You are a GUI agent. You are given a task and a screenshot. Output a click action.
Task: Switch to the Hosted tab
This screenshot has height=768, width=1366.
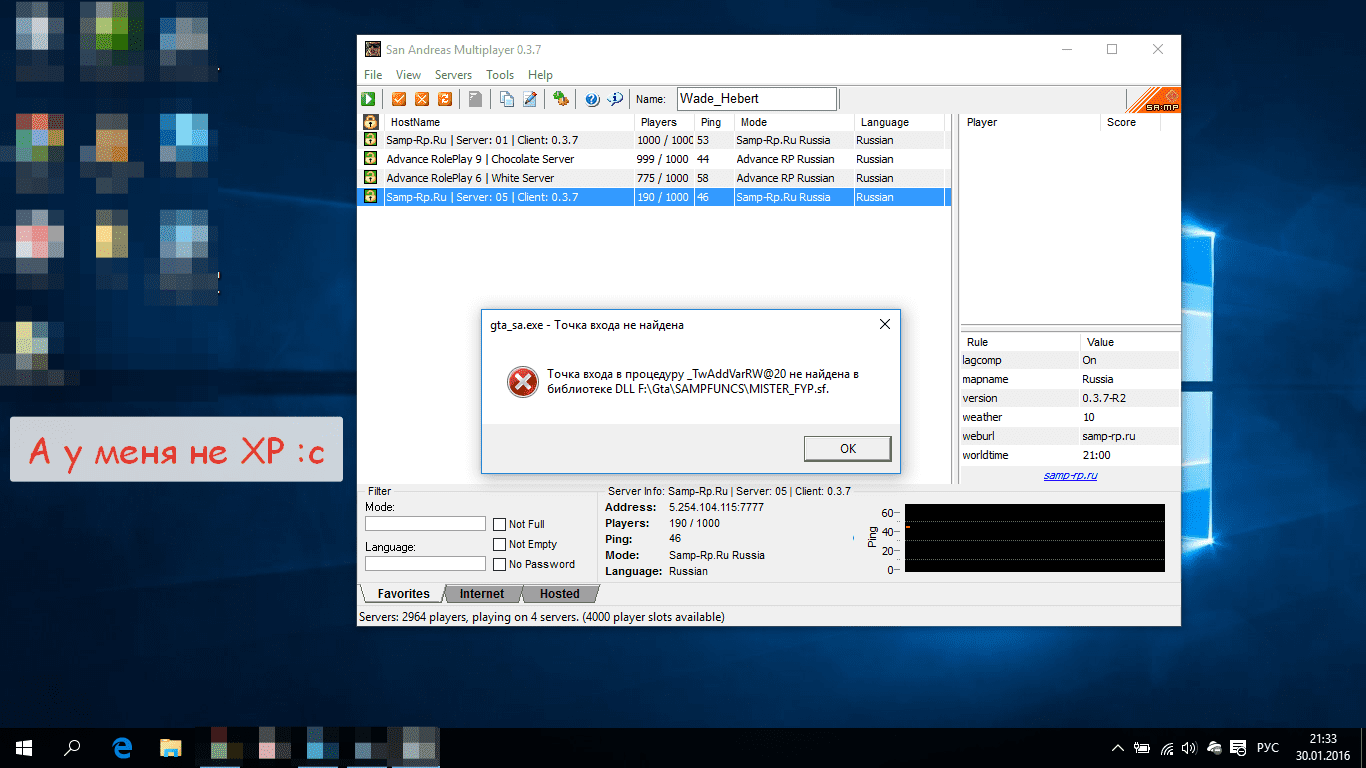(x=560, y=594)
